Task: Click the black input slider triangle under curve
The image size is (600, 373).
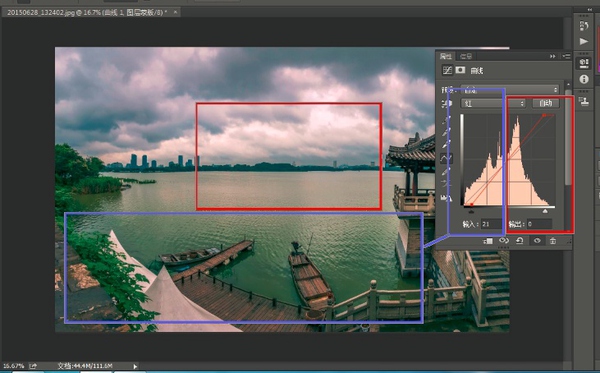Action: 471,211
